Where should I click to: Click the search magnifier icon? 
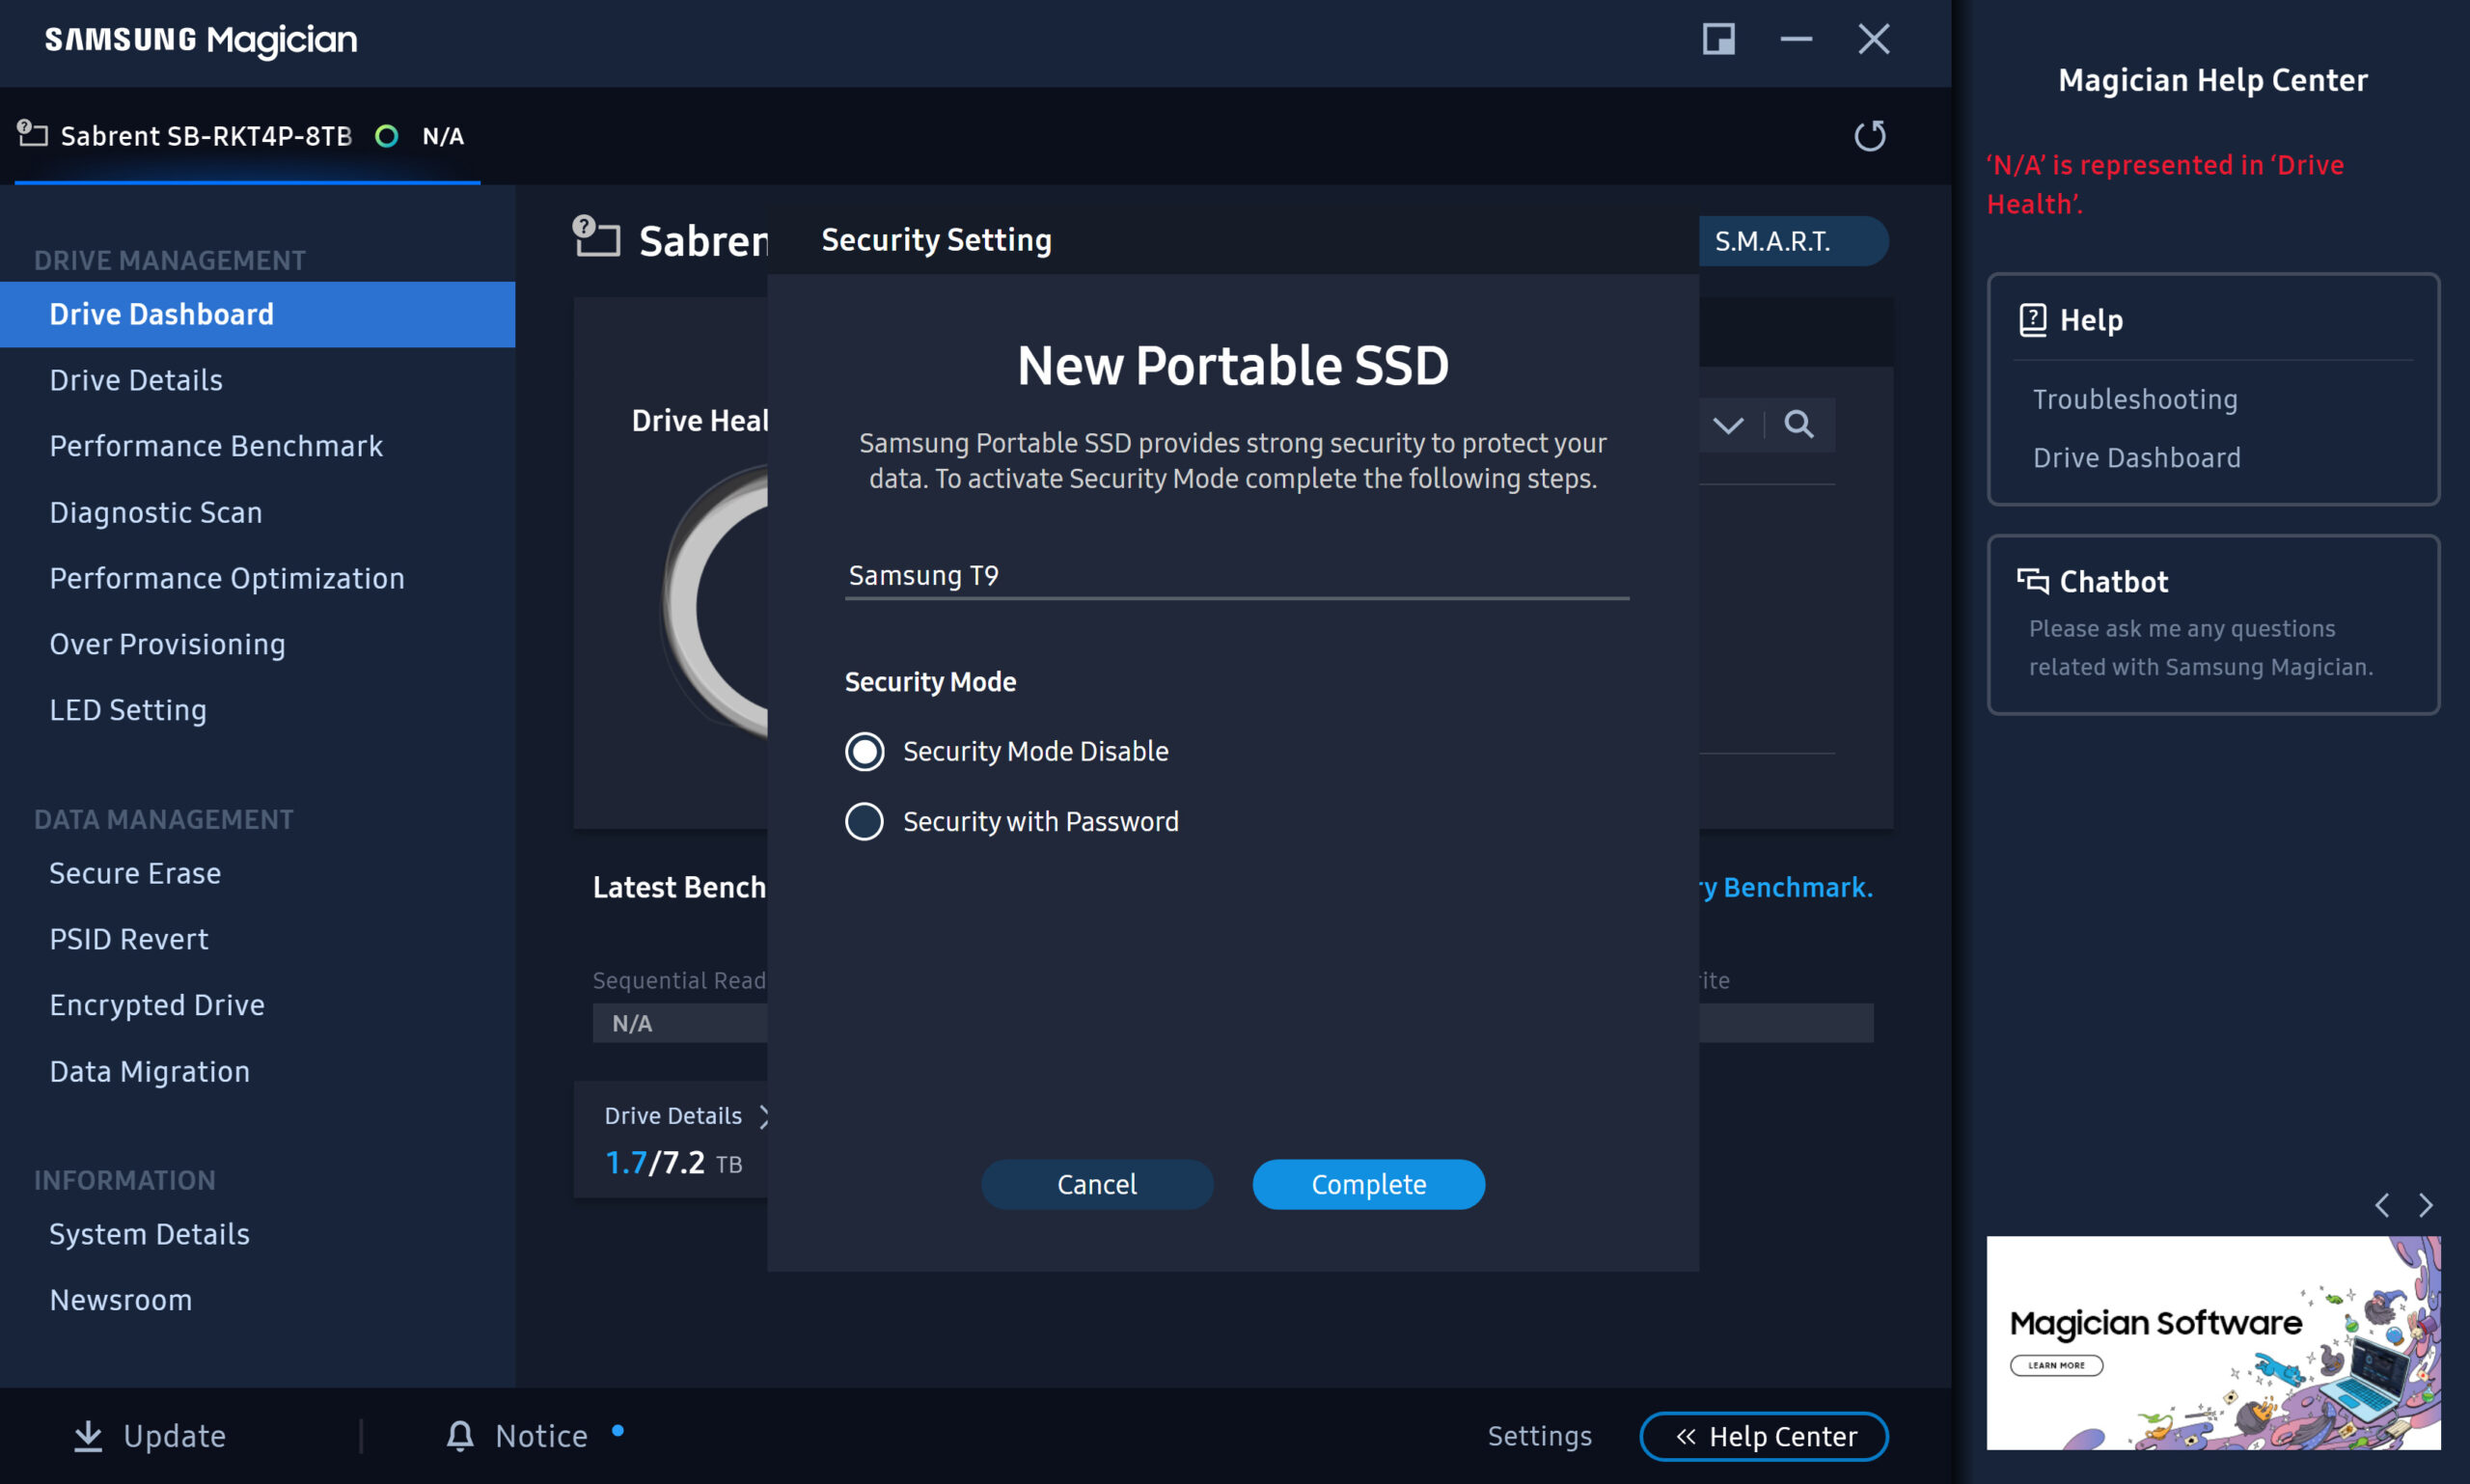(1798, 425)
